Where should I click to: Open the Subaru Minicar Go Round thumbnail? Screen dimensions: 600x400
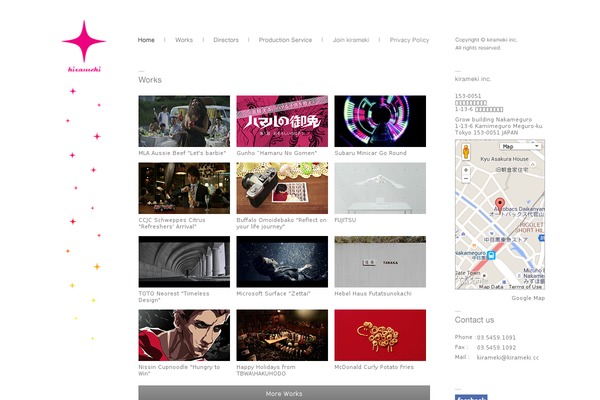[380, 121]
